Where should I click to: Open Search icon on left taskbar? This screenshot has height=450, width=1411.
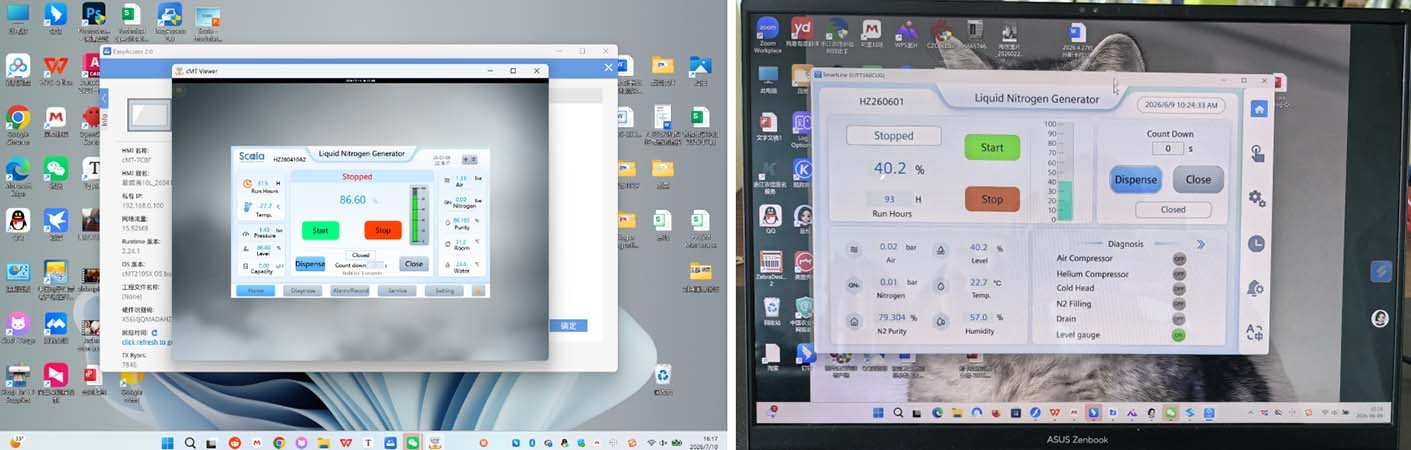(190, 442)
